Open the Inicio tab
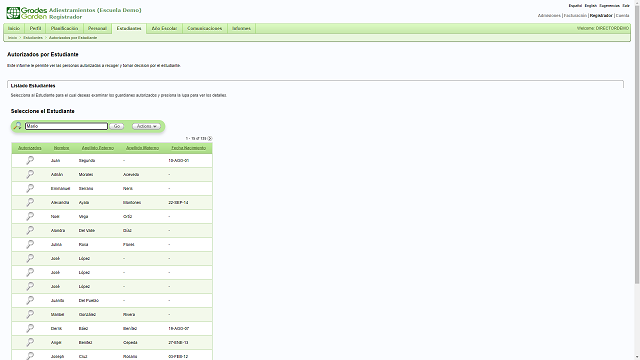Image resolution: width=640 pixels, height=360 pixels. point(14,28)
